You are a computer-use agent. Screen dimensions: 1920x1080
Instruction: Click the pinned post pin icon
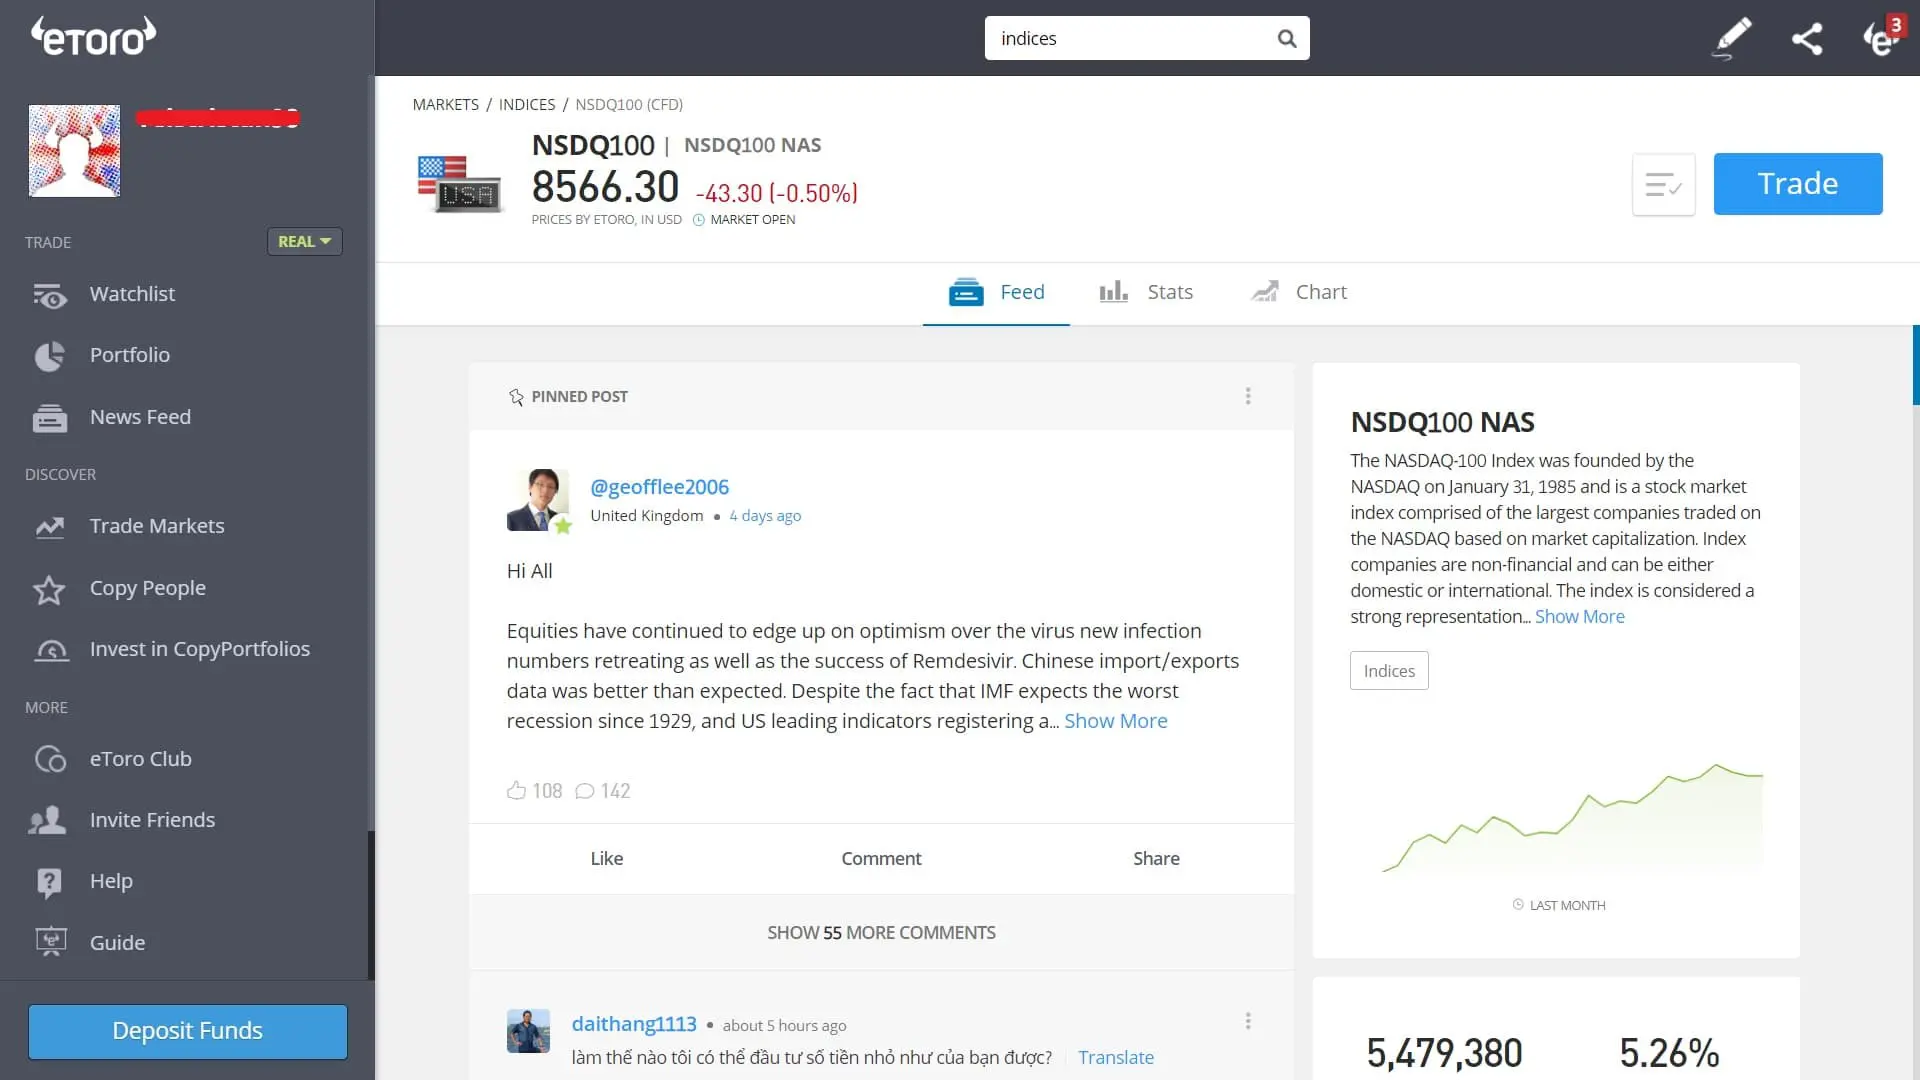pos(516,397)
